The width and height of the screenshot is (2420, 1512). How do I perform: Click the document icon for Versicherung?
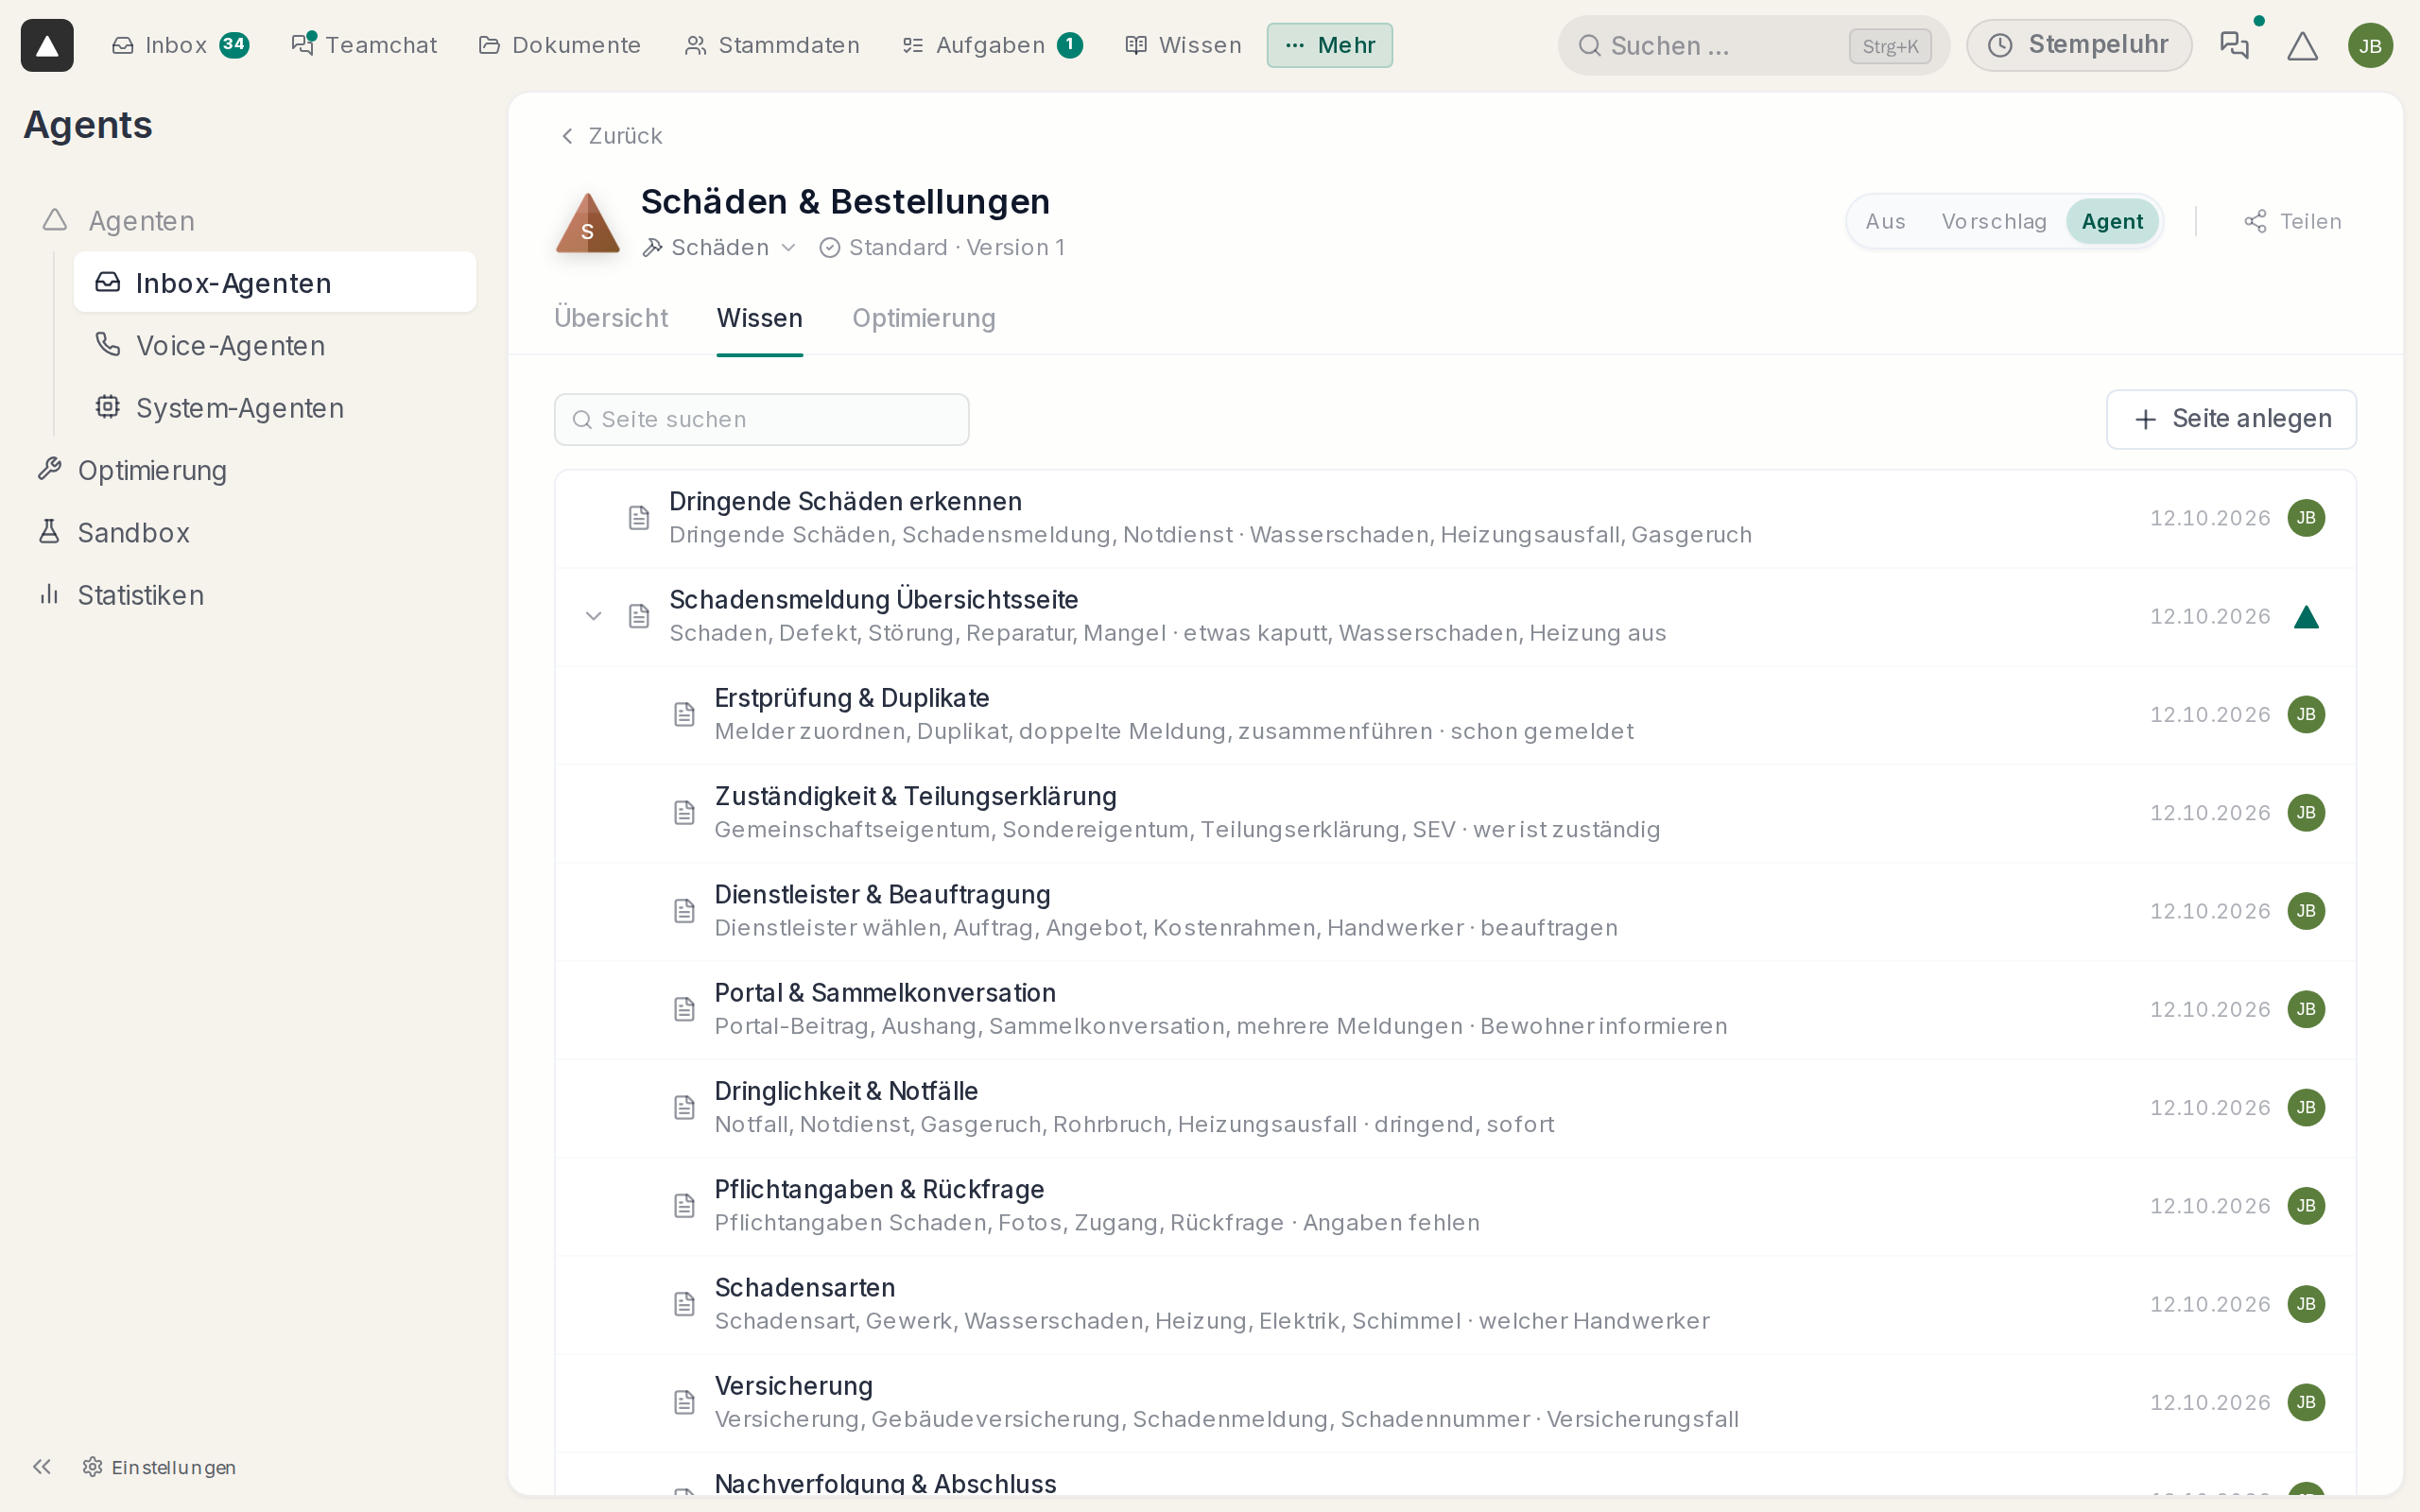point(684,1402)
